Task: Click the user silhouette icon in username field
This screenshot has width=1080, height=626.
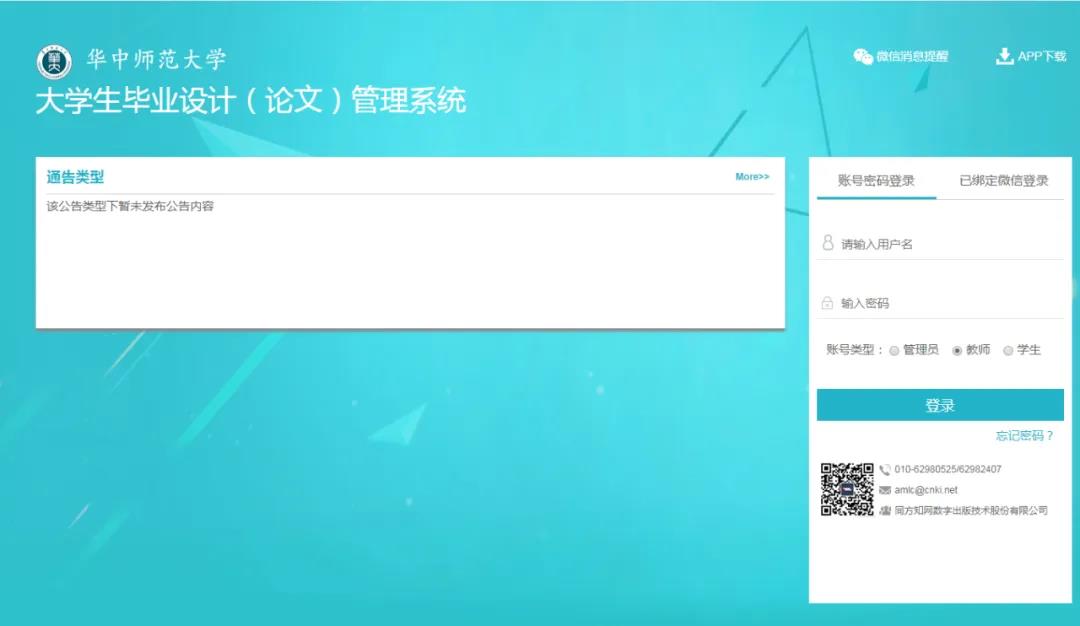Action: click(x=828, y=243)
